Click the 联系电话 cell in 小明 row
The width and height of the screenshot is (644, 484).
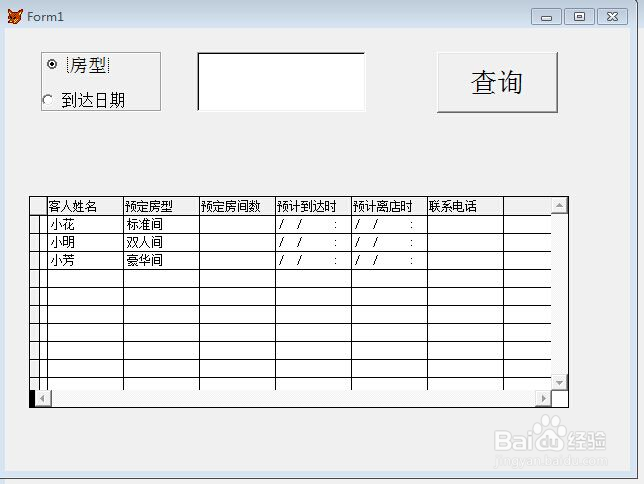(x=465, y=242)
